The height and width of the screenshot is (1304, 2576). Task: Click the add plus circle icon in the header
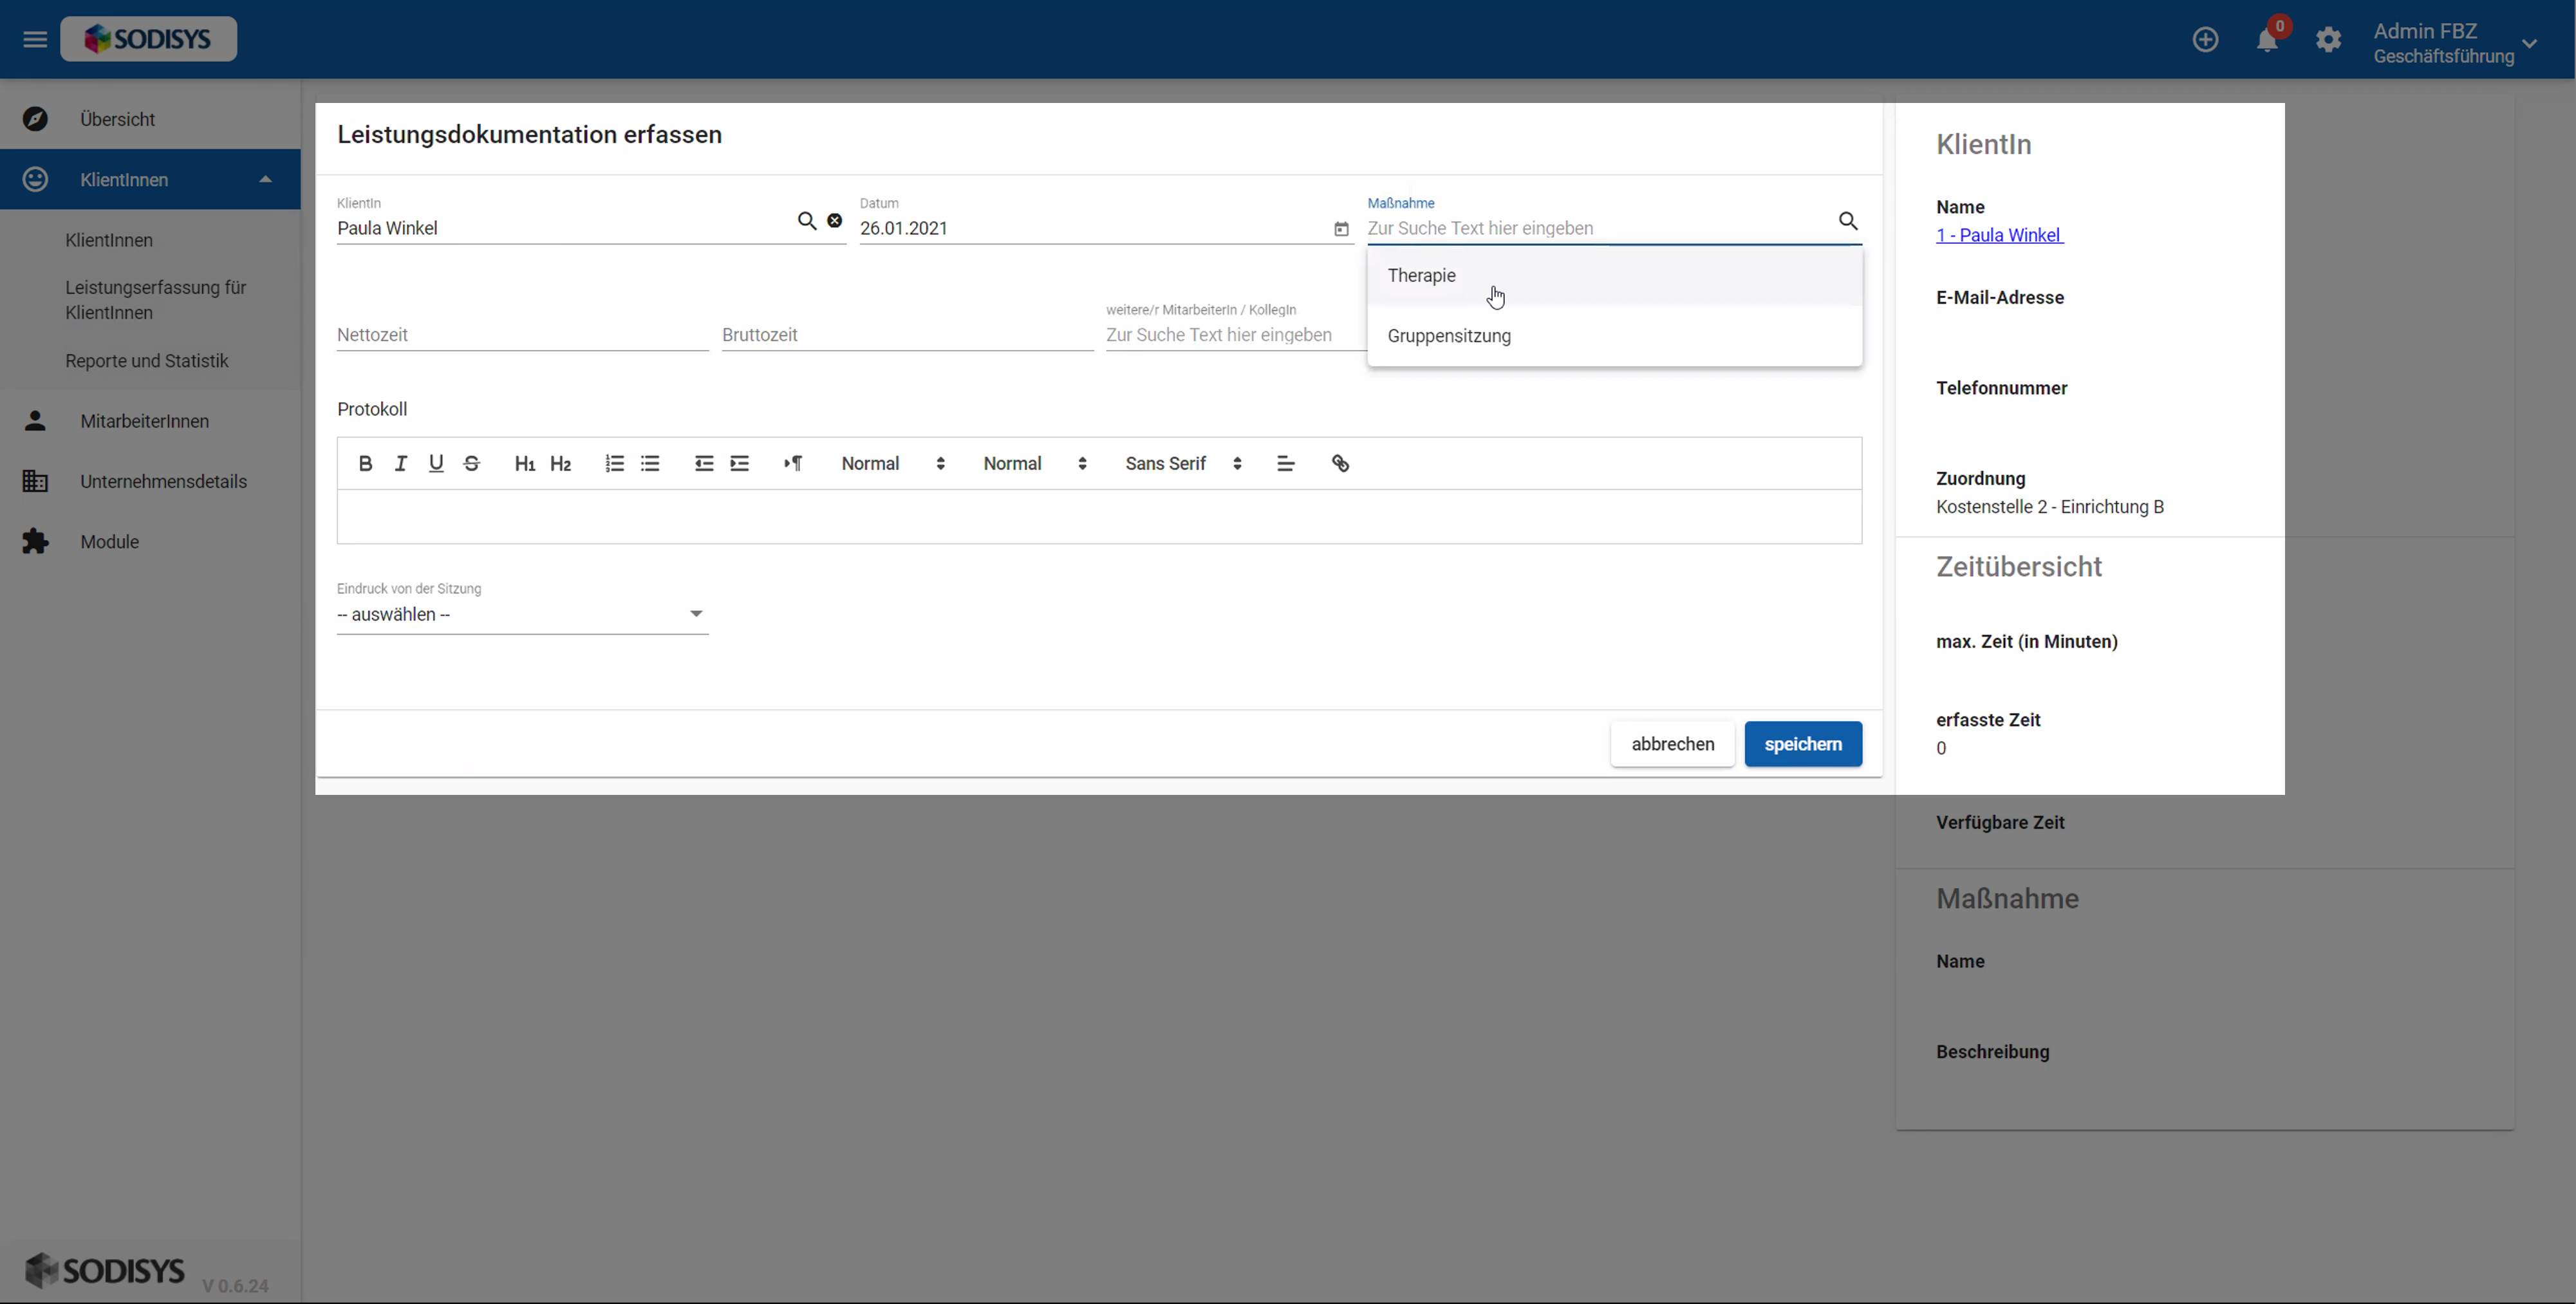pyautogui.click(x=2205, y=40)
